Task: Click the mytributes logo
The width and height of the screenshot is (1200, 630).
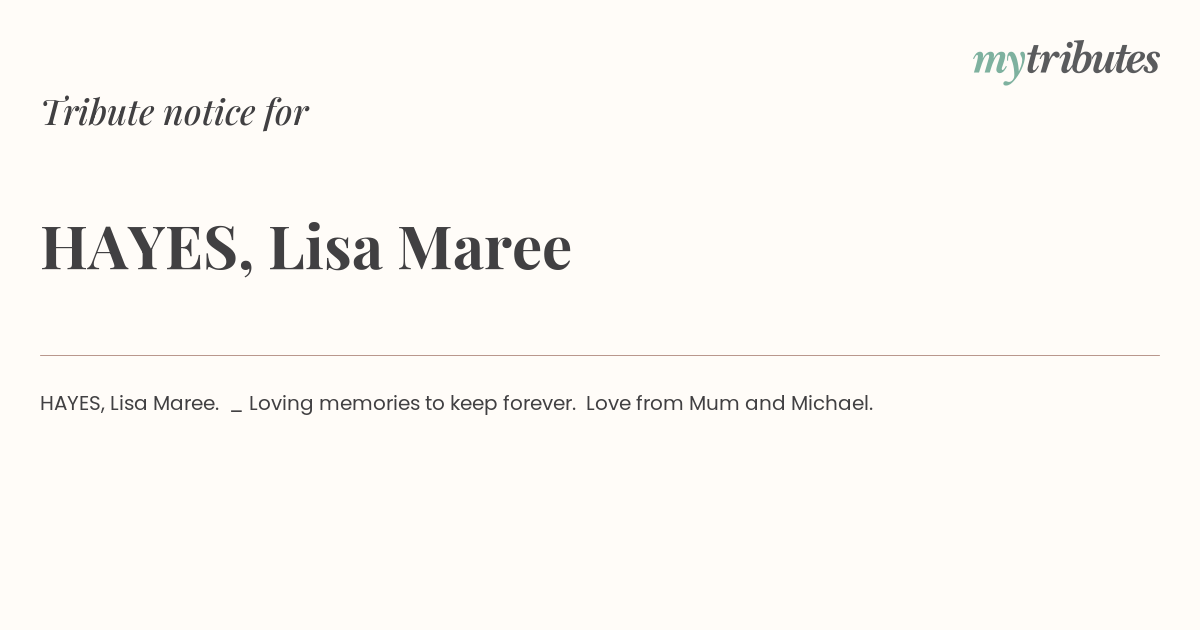Action: pyautogui.click(x=1066, y=60)
